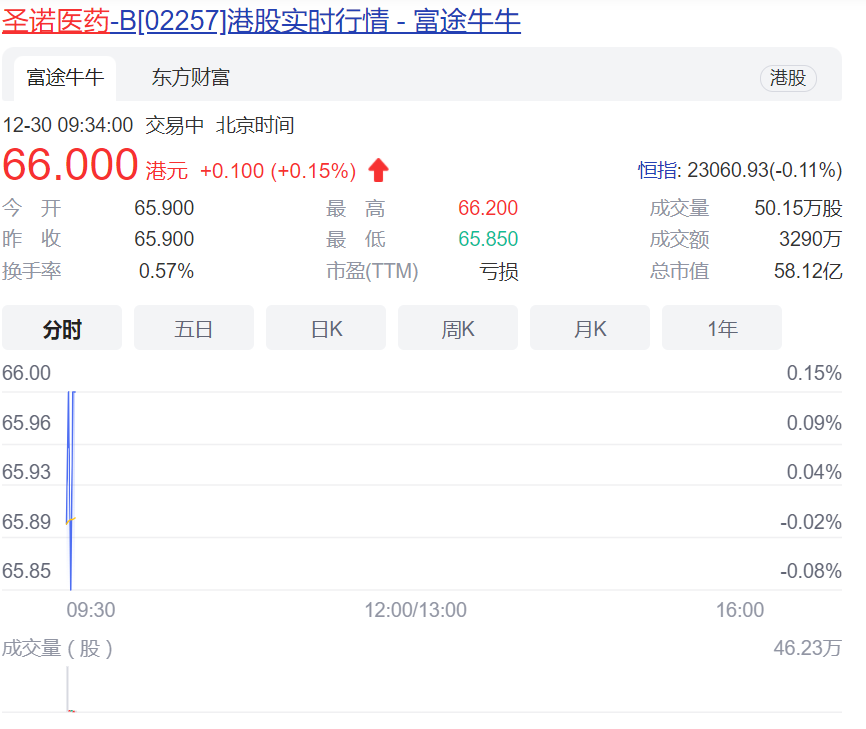Click the 总市值 value 58.12亿
Image resolution: width=866 pixels, height=729 pixels.
(808, 271)
